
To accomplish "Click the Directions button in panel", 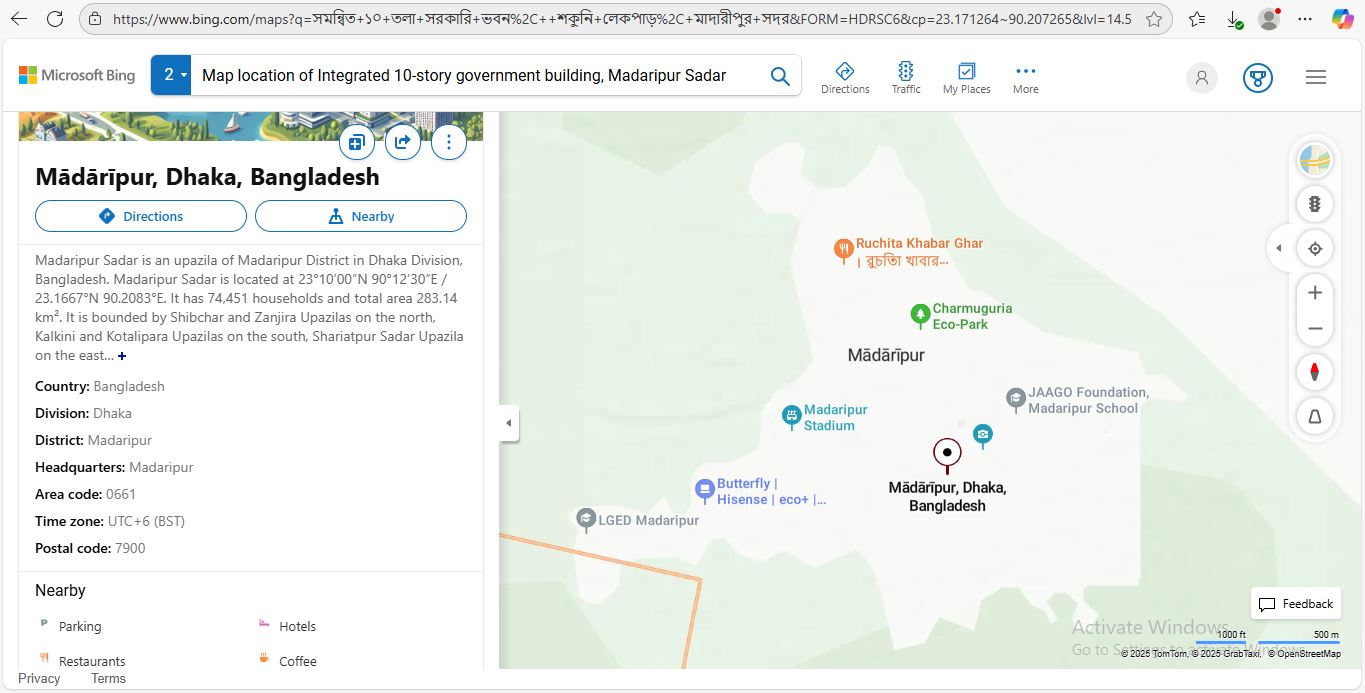I will pos(141,216).
